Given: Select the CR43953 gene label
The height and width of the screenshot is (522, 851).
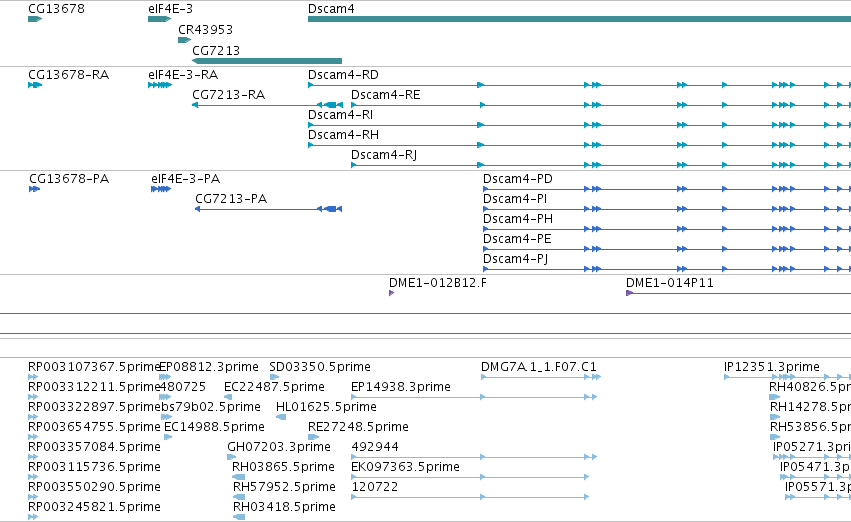Looking at the screenshot, I should pos(205,29).
